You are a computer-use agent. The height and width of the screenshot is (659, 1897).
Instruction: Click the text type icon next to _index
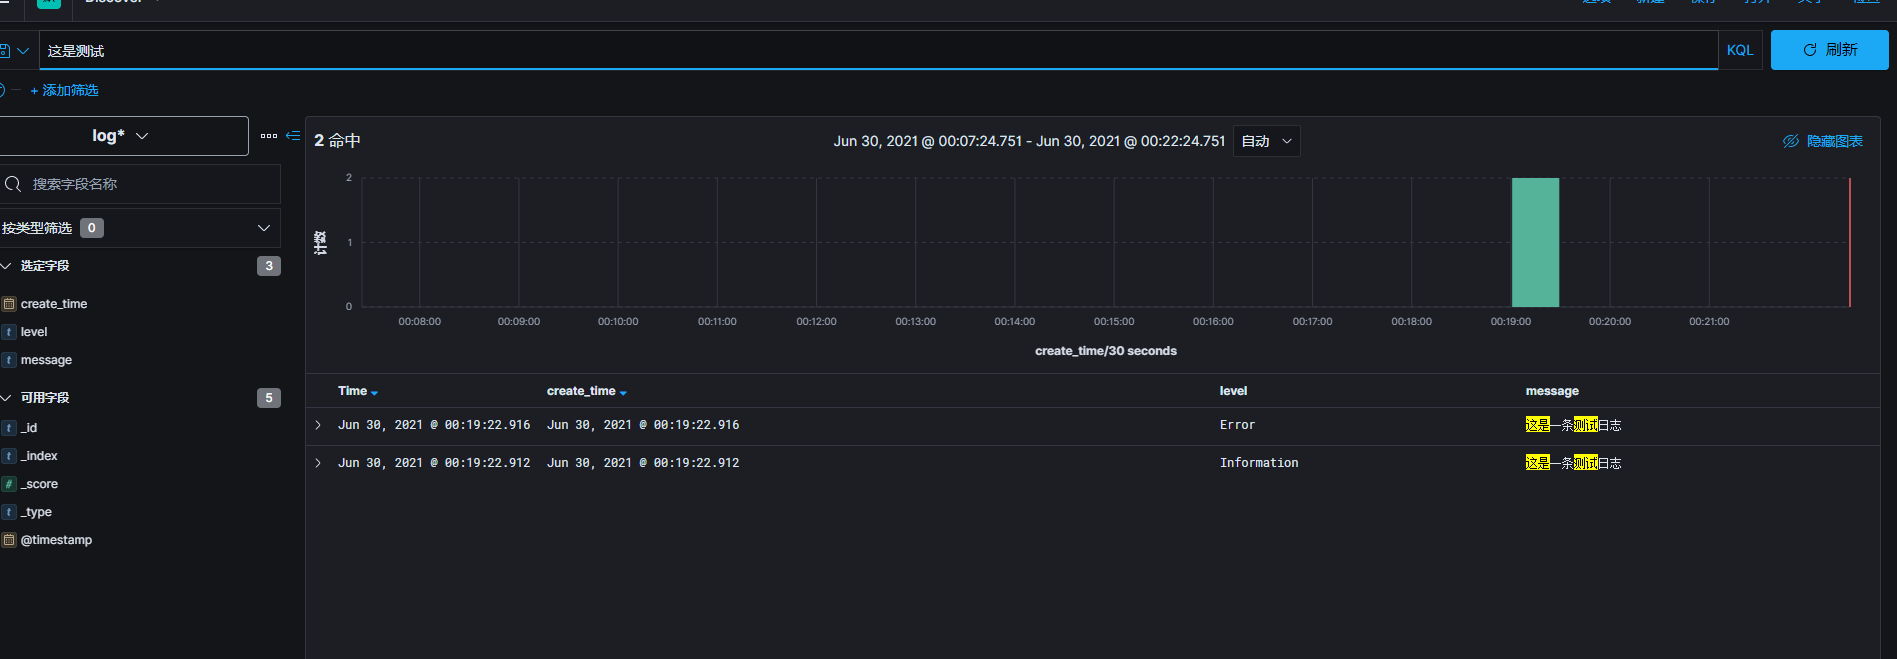point(9,456)
